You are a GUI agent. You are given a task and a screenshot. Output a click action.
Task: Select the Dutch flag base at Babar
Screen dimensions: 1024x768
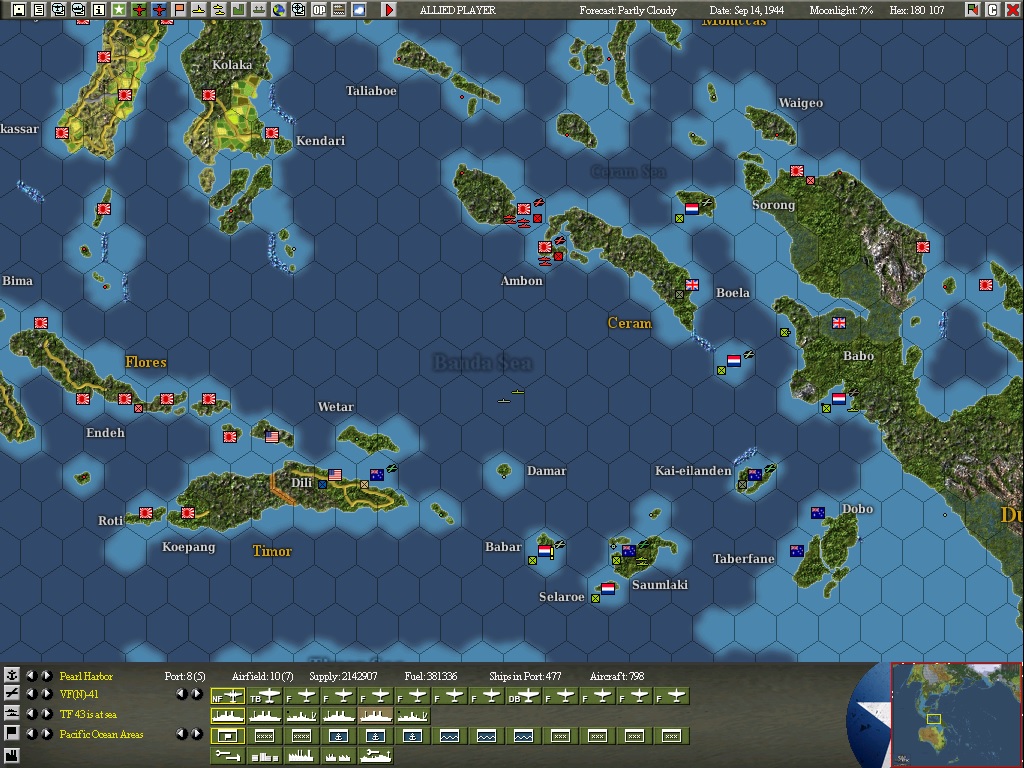coord(545,551)
